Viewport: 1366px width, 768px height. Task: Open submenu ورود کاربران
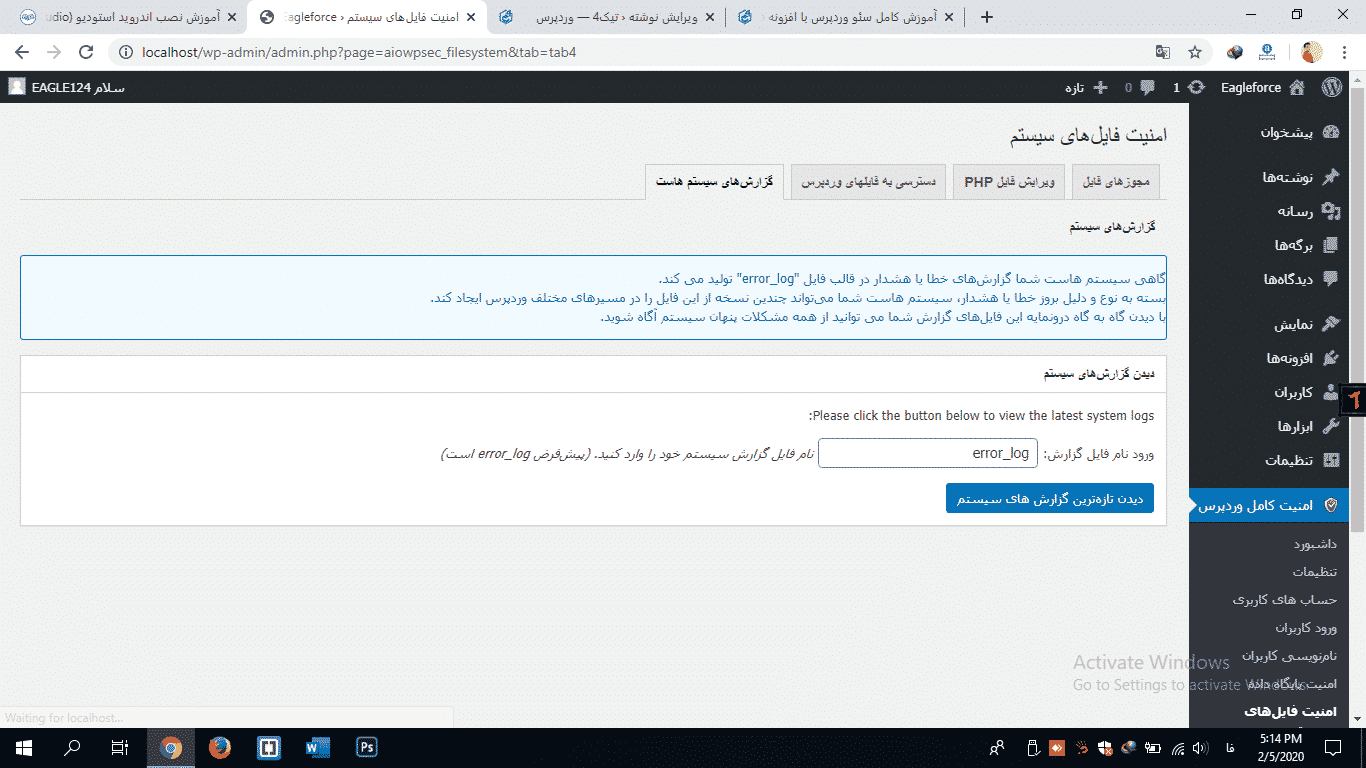pos(1306,628)
